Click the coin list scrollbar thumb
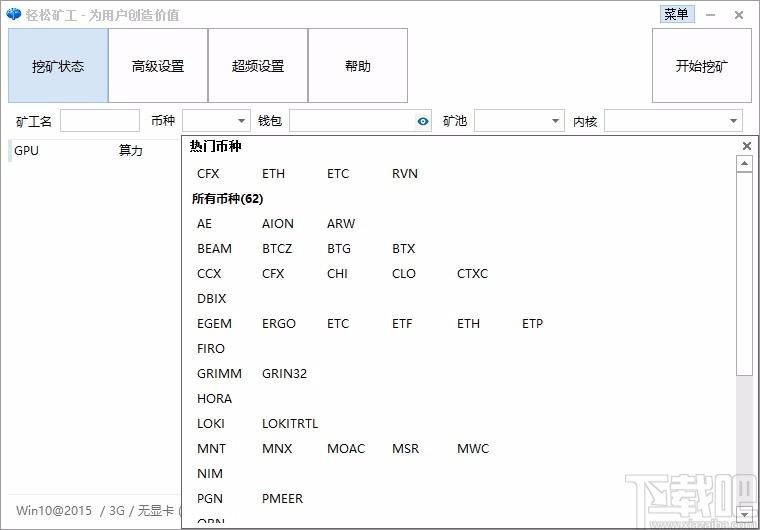This screenshot has height=530, width=760. 744,273
